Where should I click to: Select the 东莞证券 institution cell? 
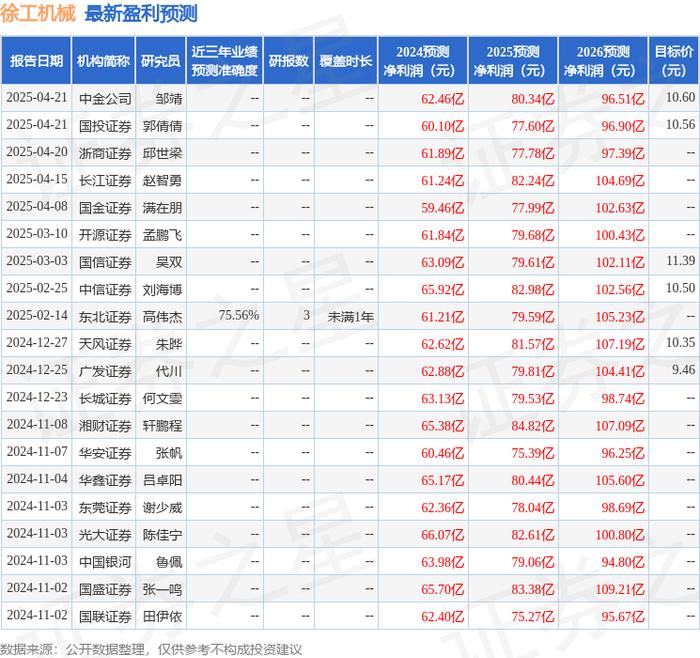coord(105,507)
